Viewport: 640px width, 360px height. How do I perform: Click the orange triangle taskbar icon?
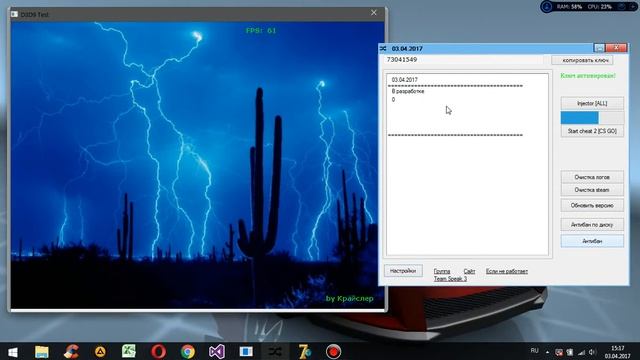click(100, 352)
